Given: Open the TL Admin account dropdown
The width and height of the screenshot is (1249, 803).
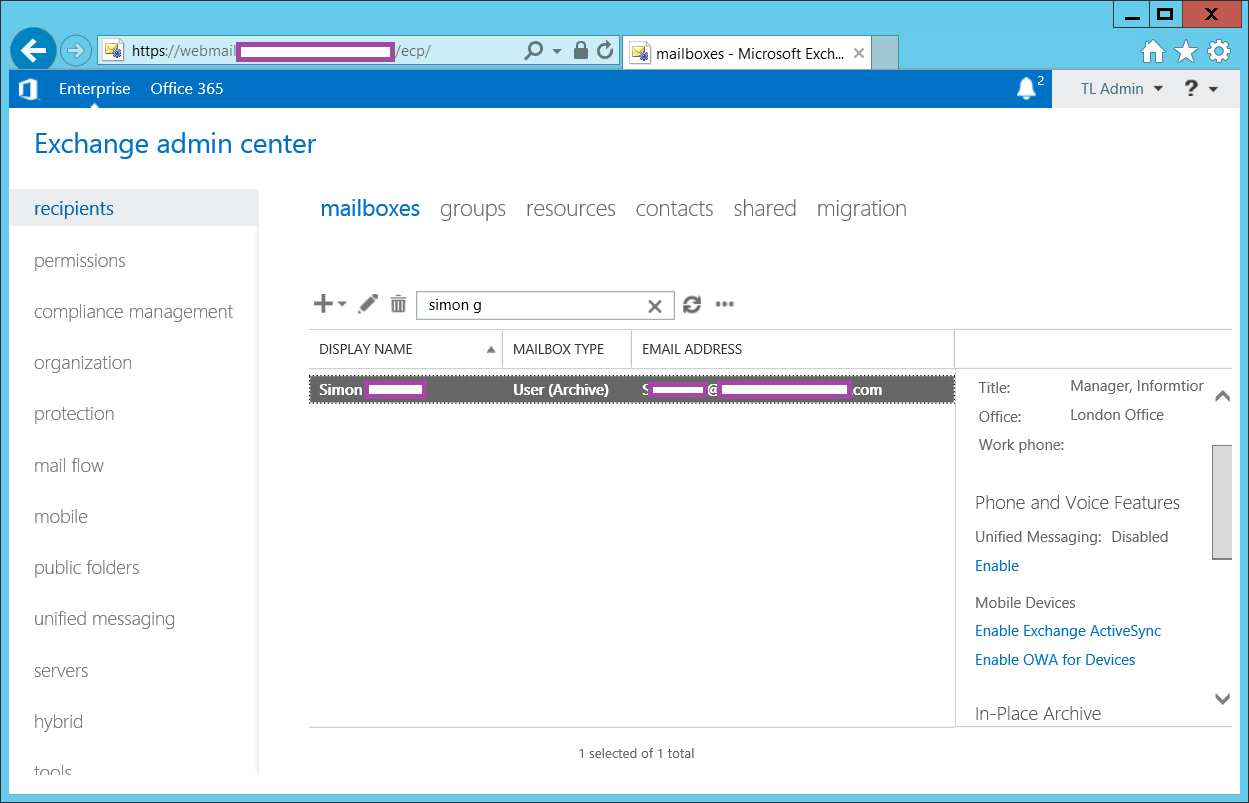Looking at the screenshot, I should pos(1121,89).
